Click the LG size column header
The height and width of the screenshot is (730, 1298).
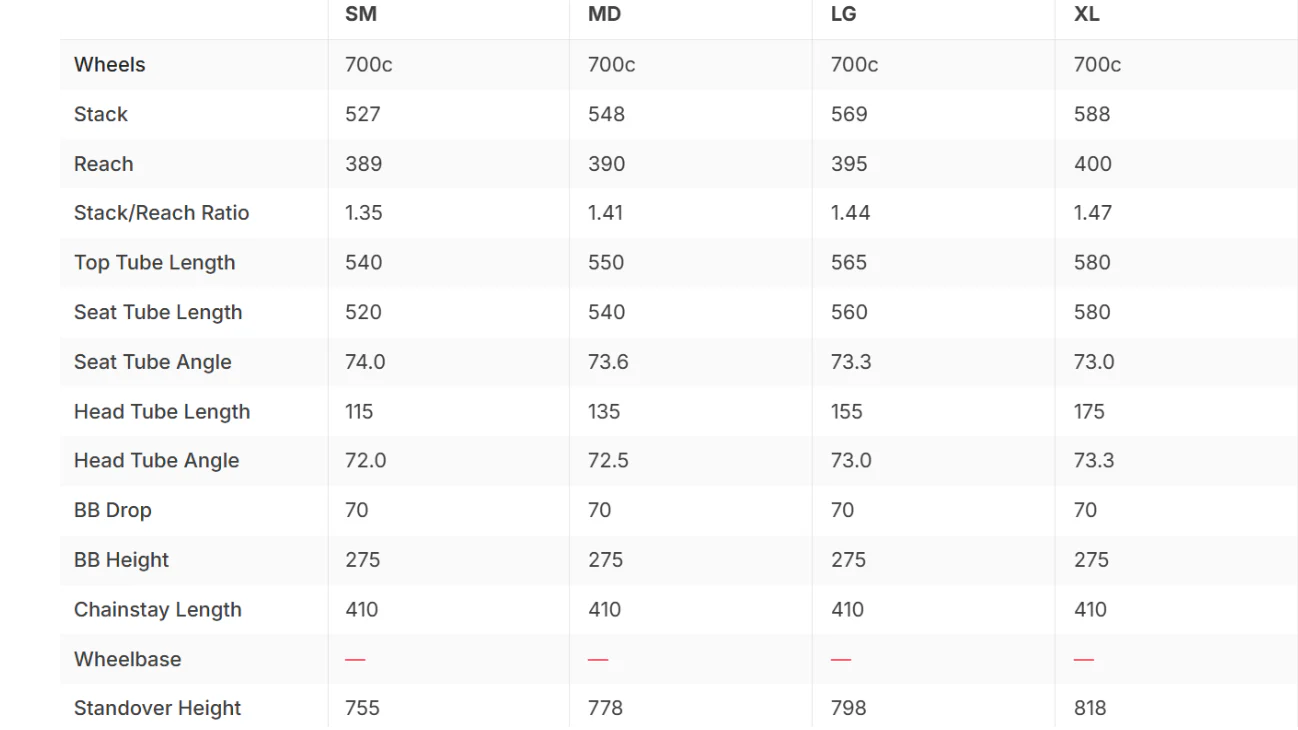844,15
